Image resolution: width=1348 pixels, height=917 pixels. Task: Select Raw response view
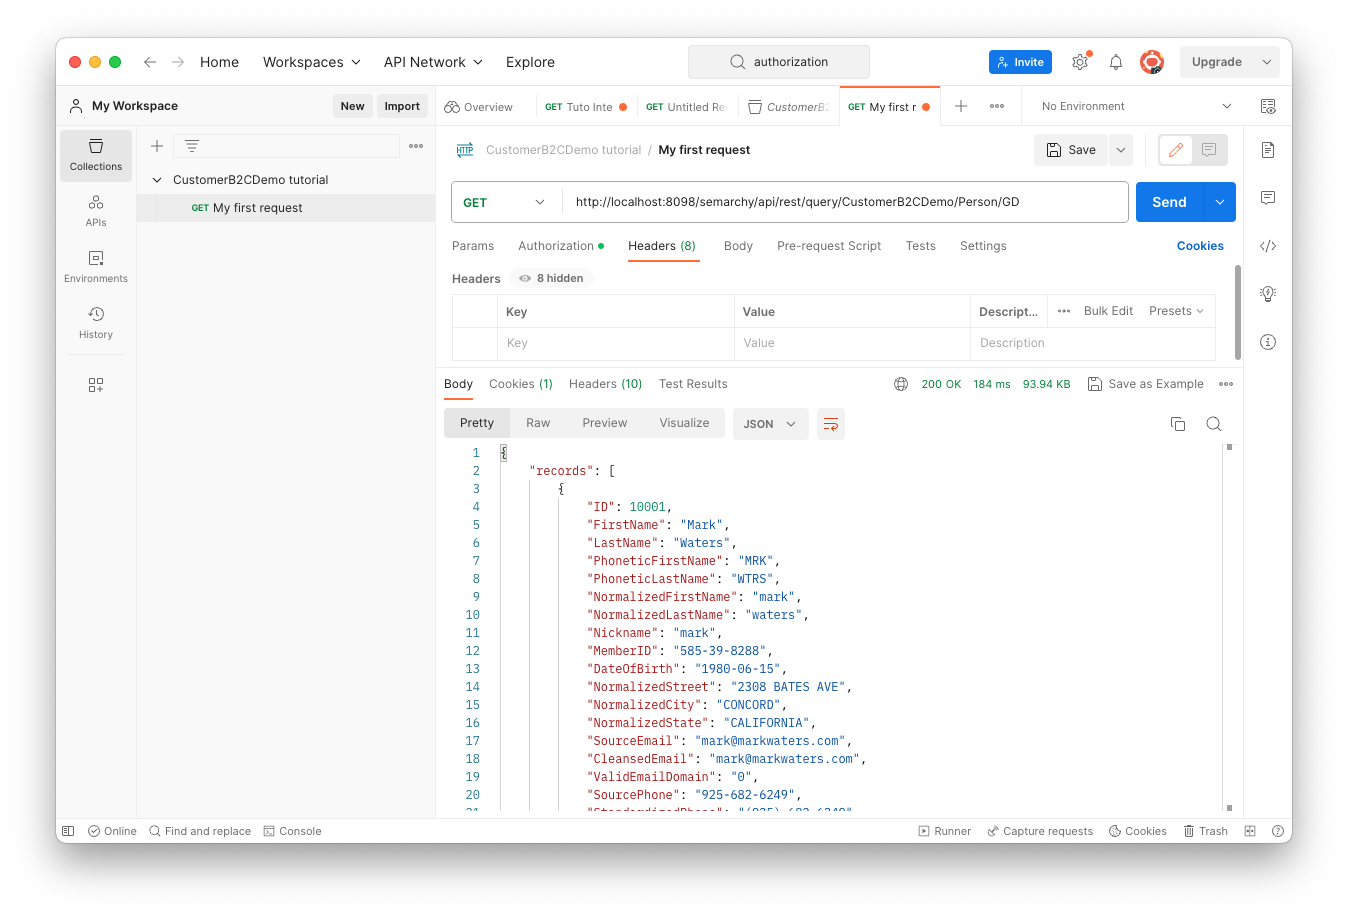538,423
